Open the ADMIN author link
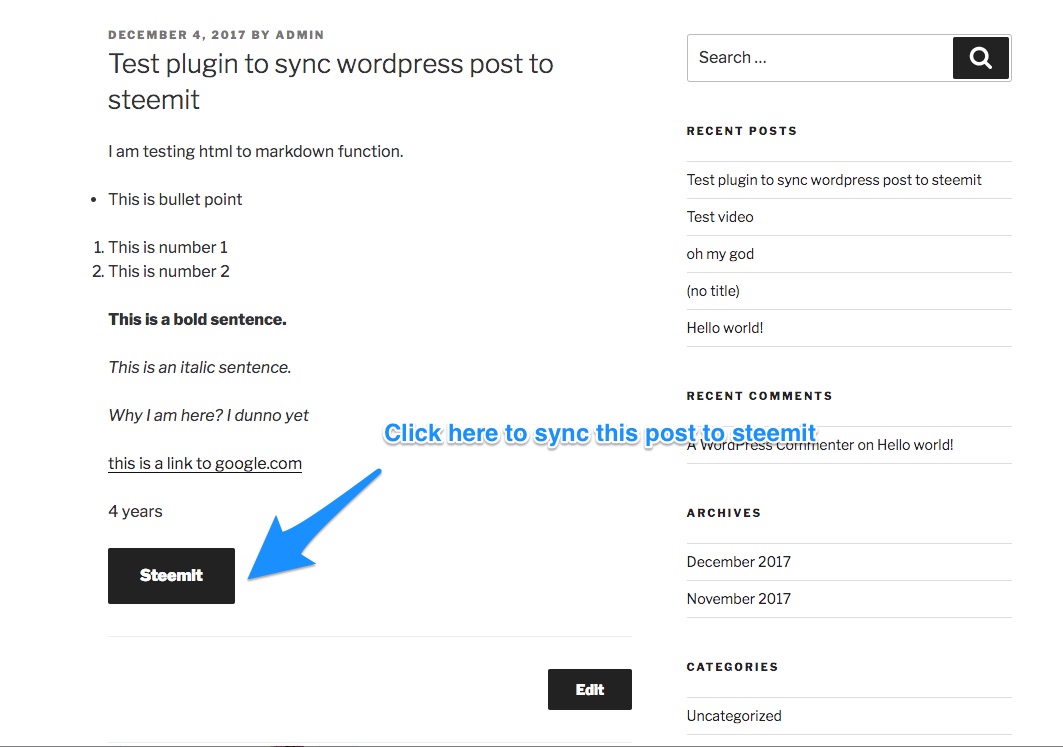The image size is (1063, 747). [300, 35]
